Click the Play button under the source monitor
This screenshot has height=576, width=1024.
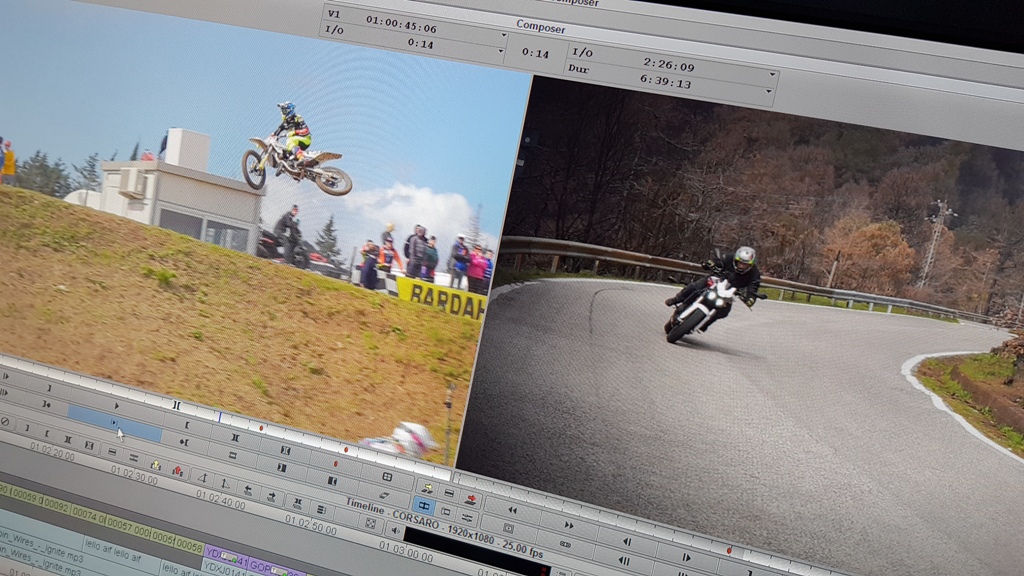117,406
